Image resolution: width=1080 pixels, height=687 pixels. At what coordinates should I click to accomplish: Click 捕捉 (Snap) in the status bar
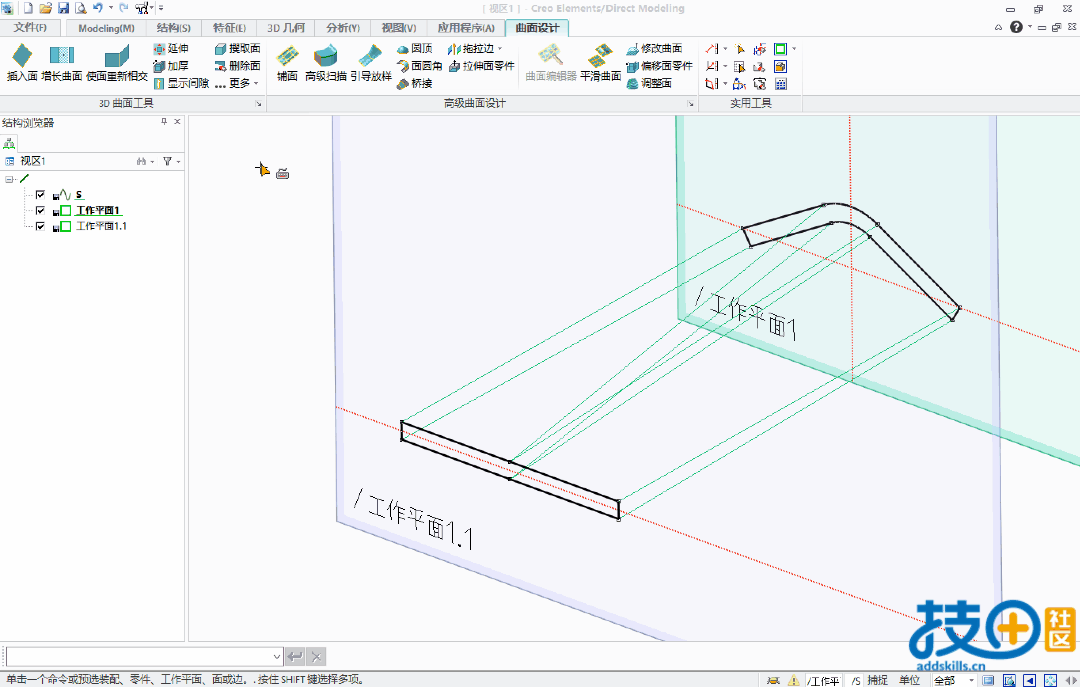pos(878,680)
